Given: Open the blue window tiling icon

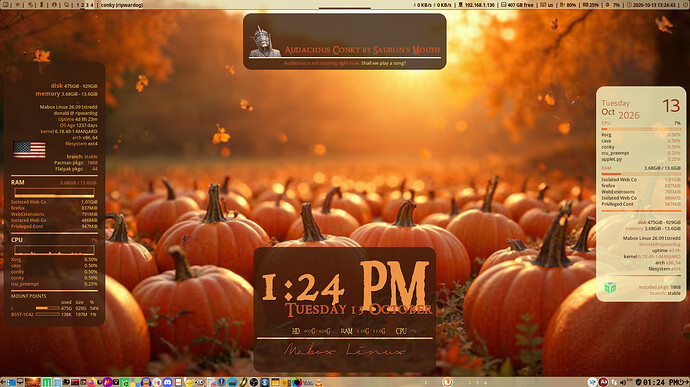Looking at the screenshot, I should 11,382.
